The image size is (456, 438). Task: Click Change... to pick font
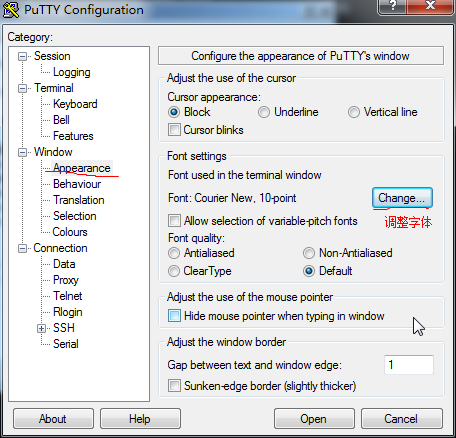coord(402,198)
